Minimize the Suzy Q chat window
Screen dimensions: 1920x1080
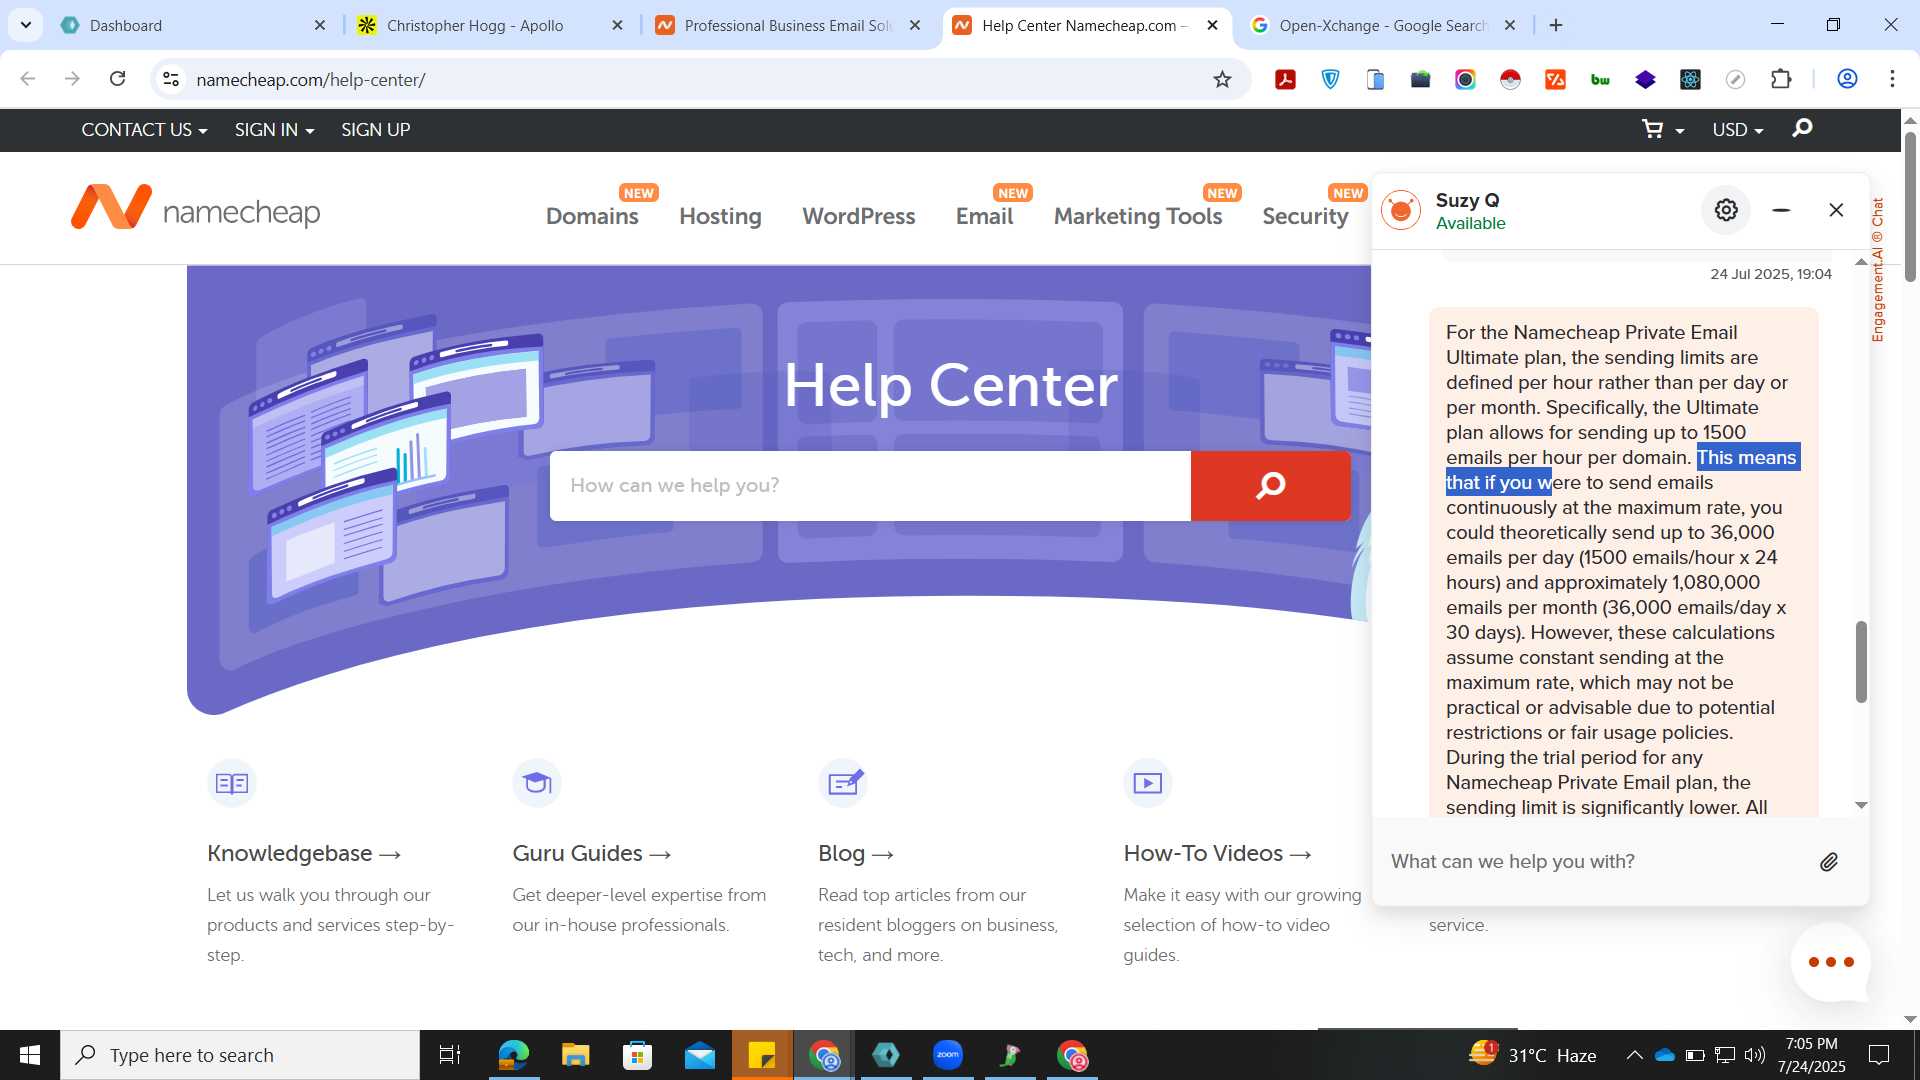(1781, 210)
